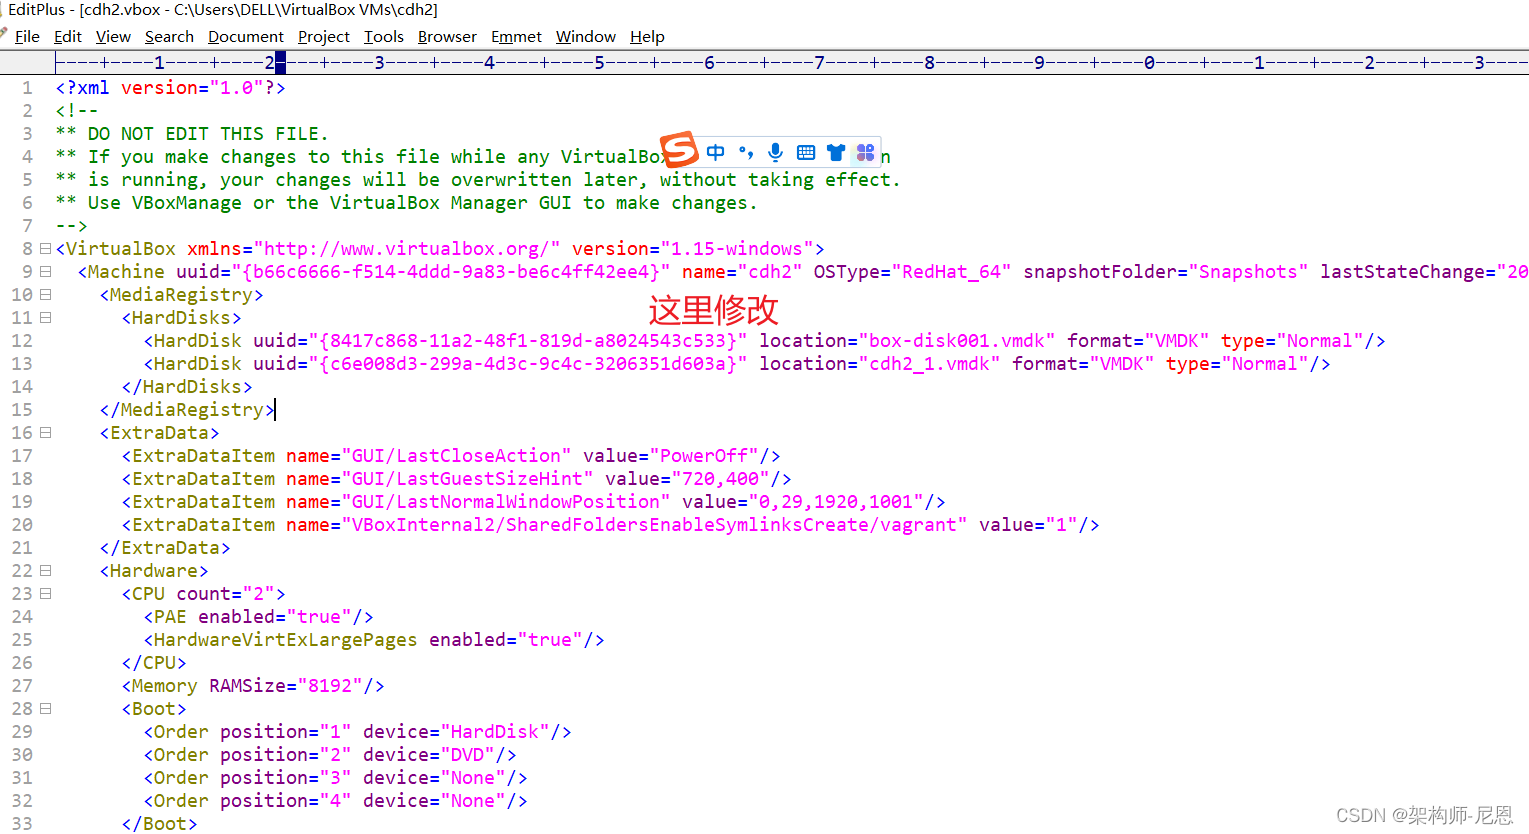The height and width of the screenshot is (834, 1529).
Task: Click the CPU count value "2"
Action: (258, 594)
